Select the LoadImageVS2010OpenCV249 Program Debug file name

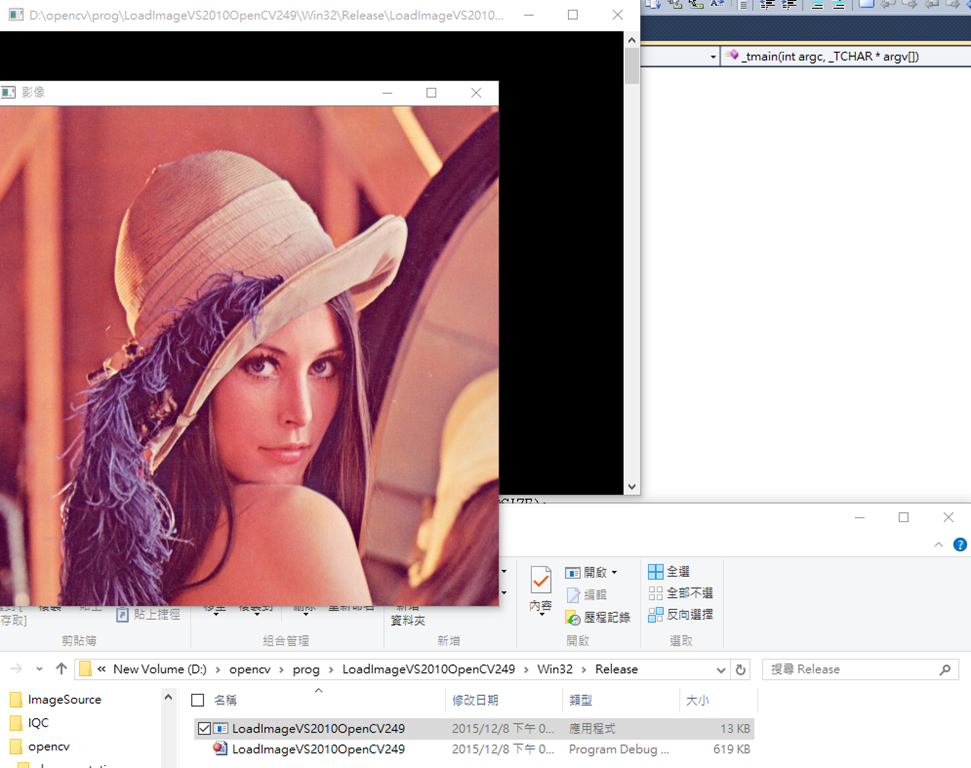tap(318, 749)
